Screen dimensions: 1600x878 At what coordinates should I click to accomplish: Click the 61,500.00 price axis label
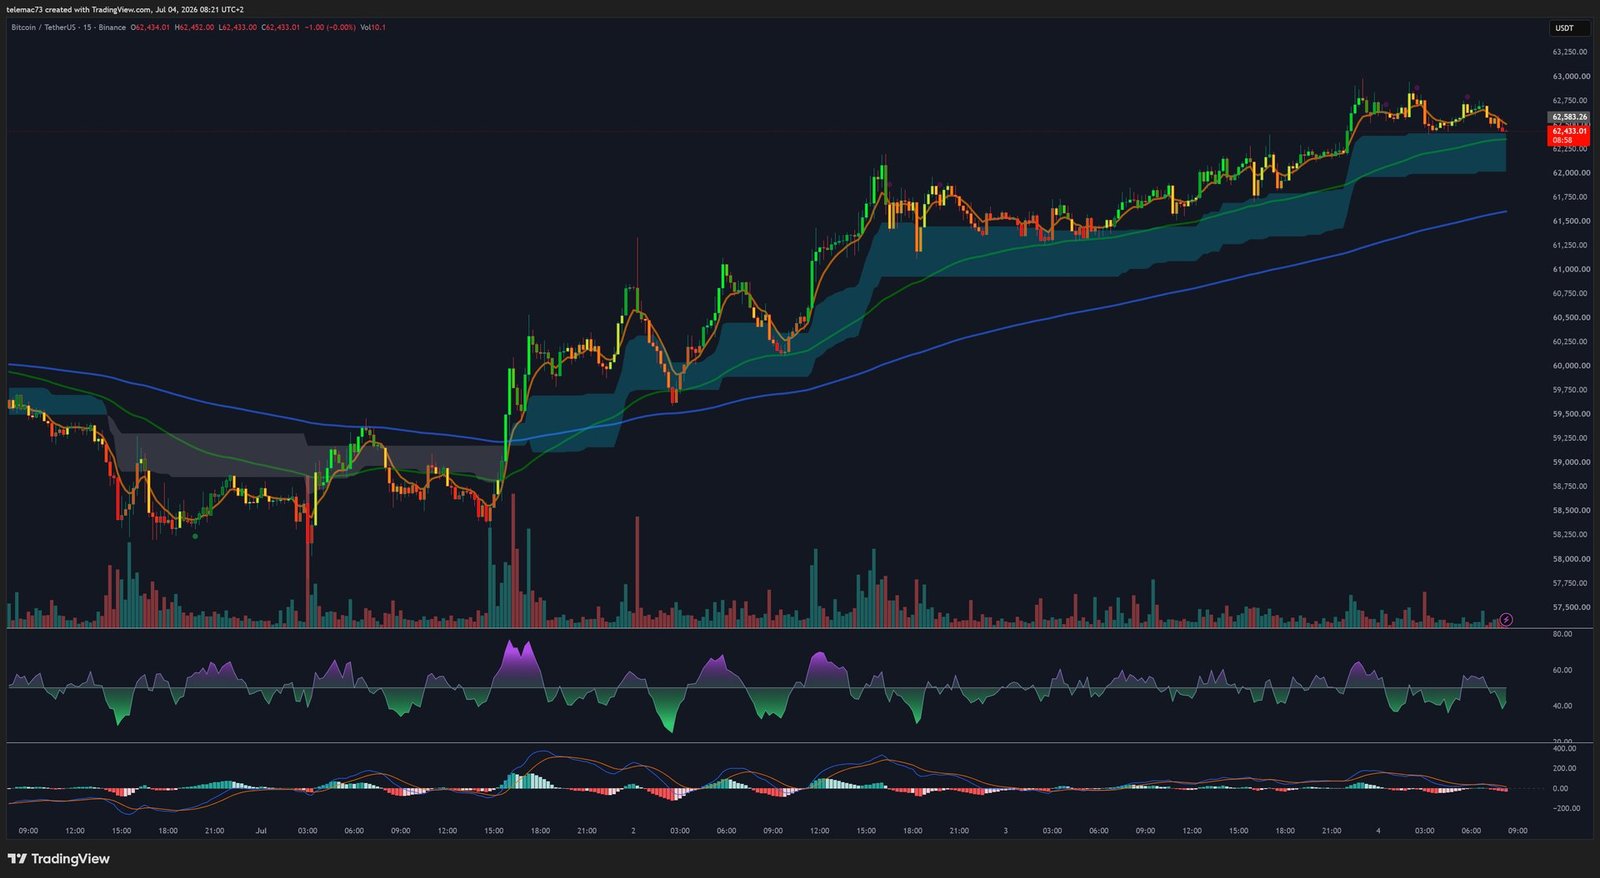pyautogui.click(x=1570, y=221)
